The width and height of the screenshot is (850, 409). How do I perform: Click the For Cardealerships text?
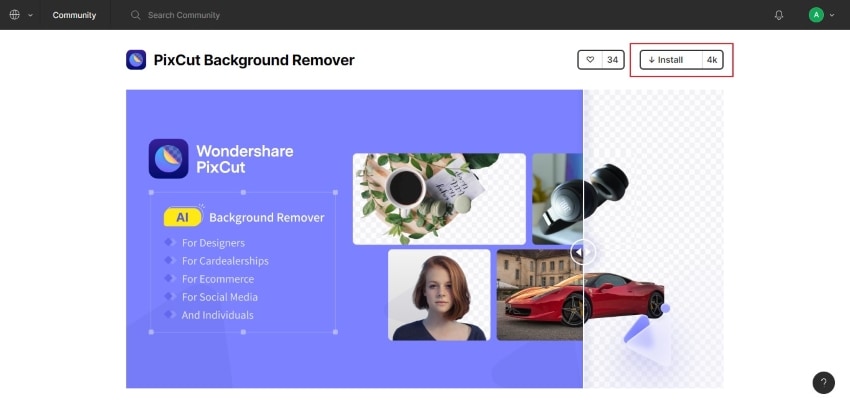(225, 261)
